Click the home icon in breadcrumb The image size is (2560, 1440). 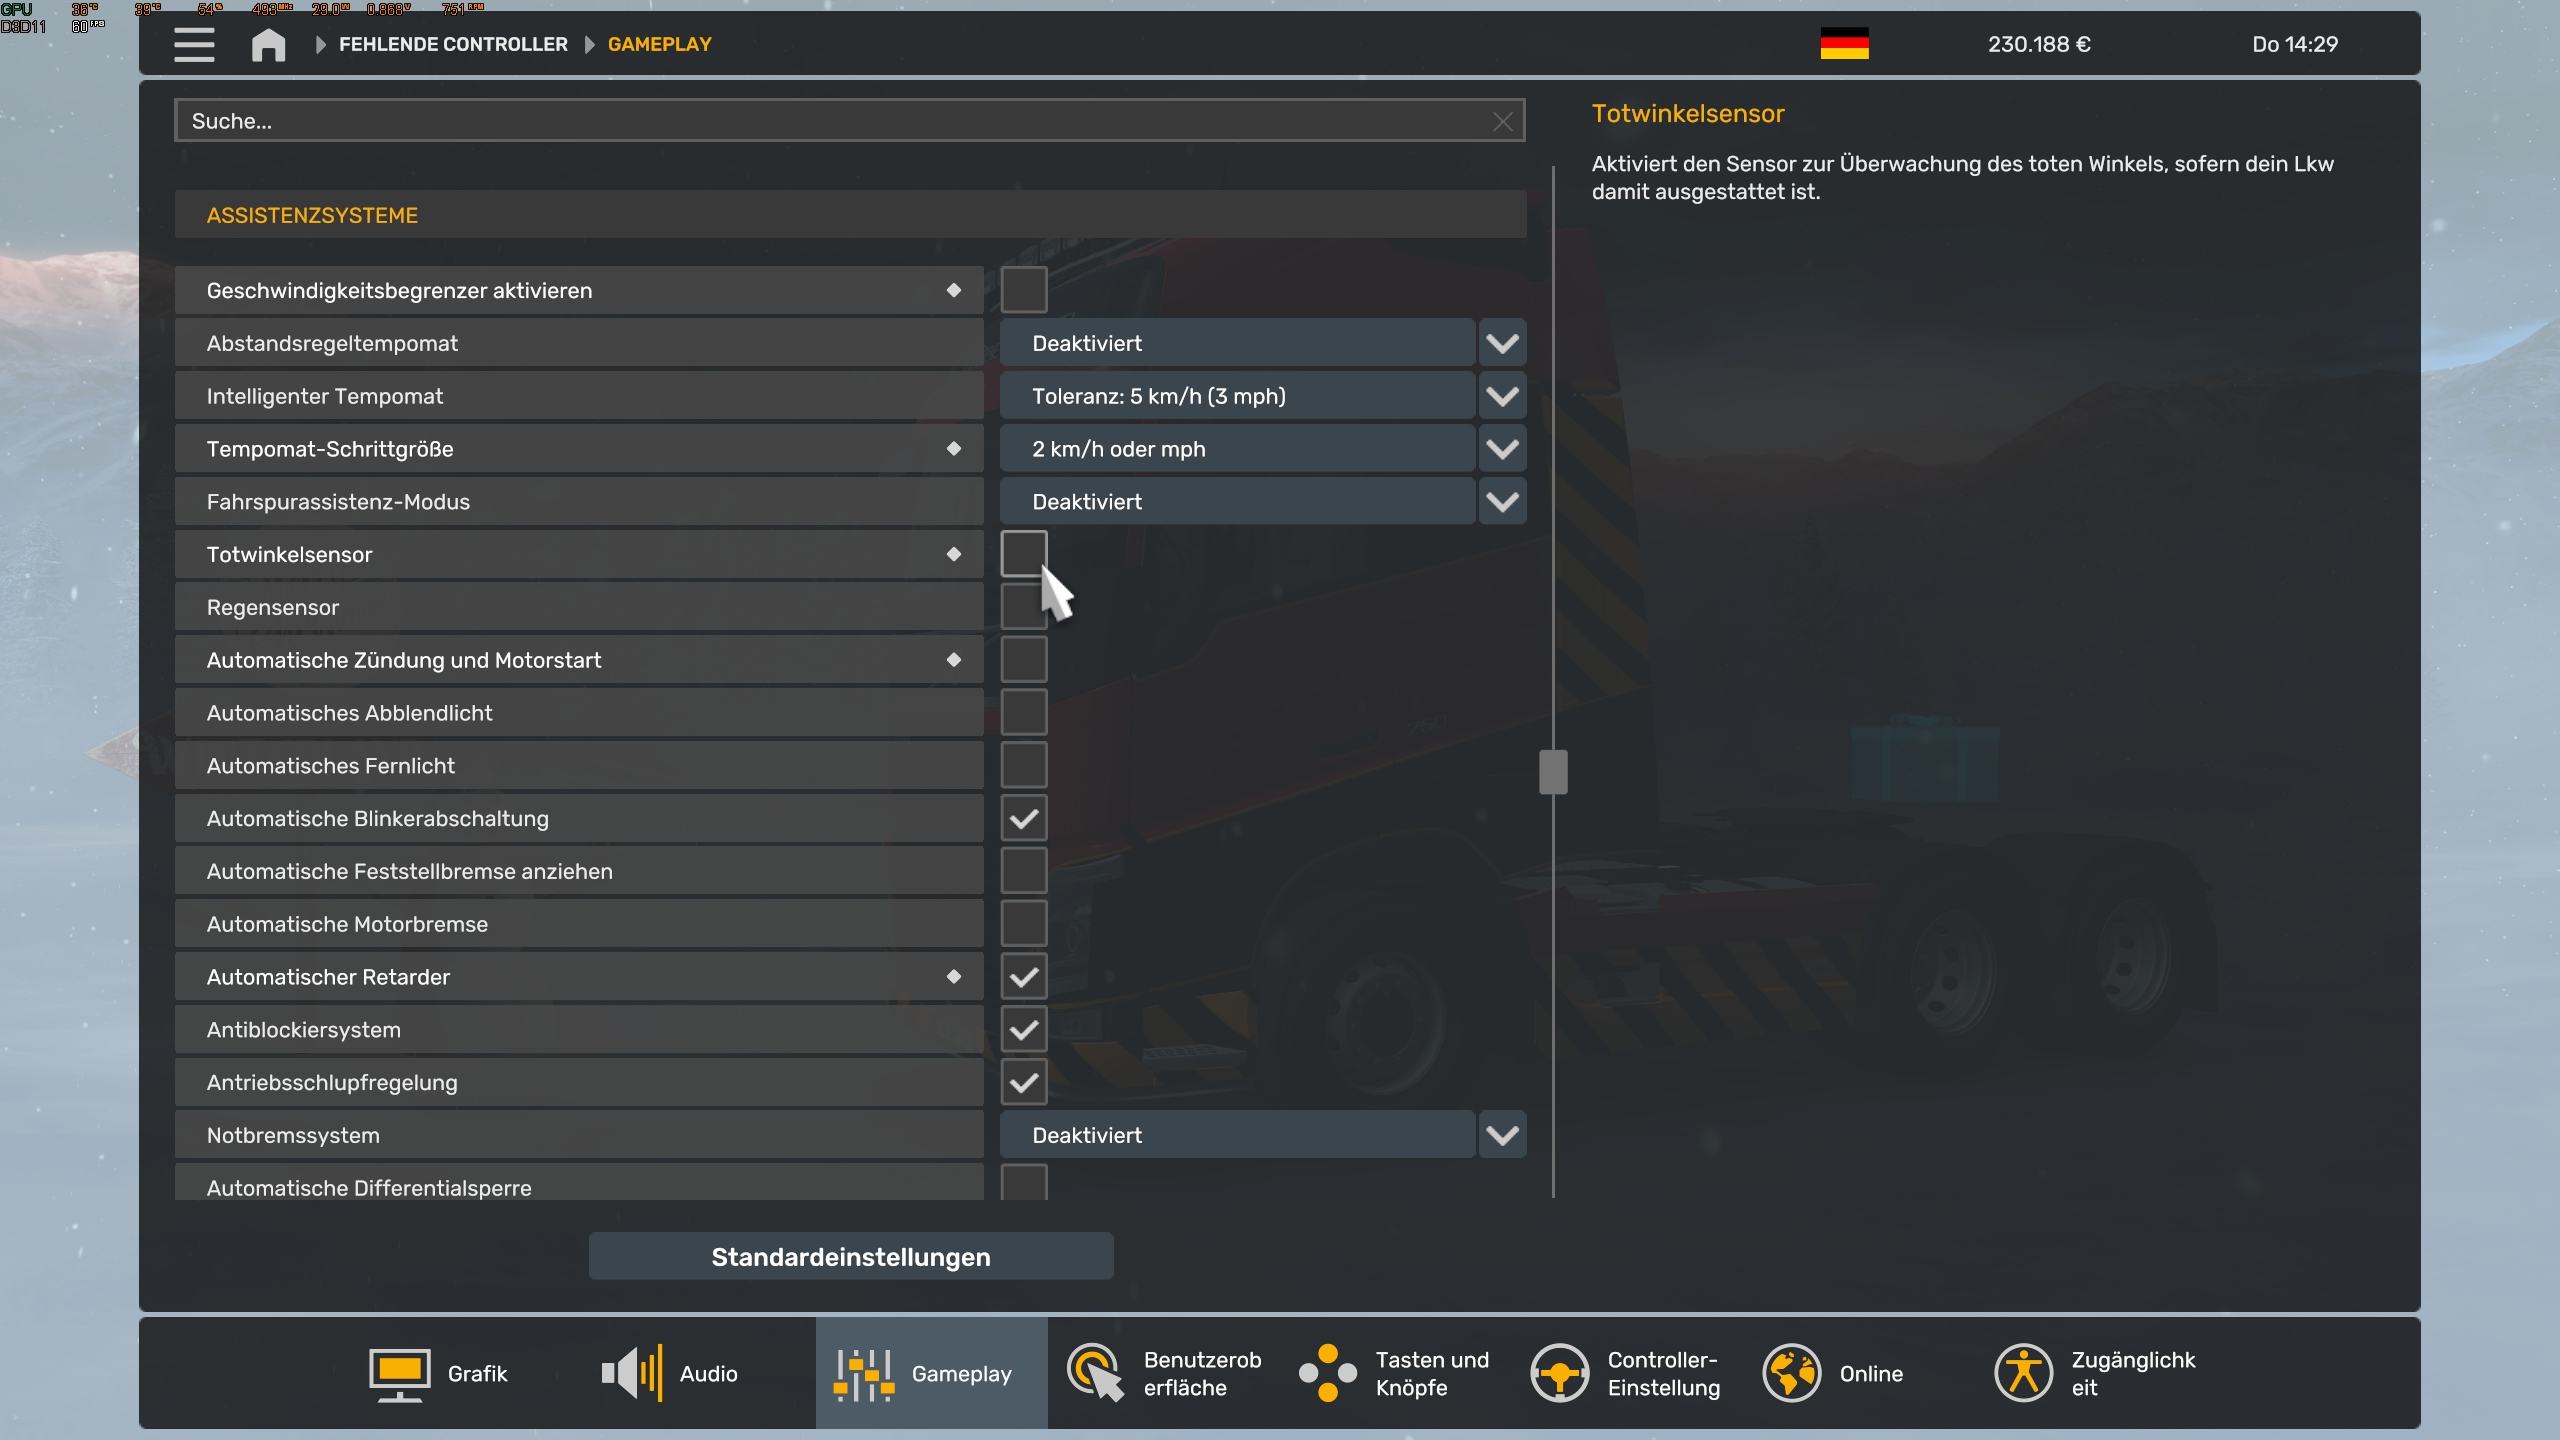point(268,45)
